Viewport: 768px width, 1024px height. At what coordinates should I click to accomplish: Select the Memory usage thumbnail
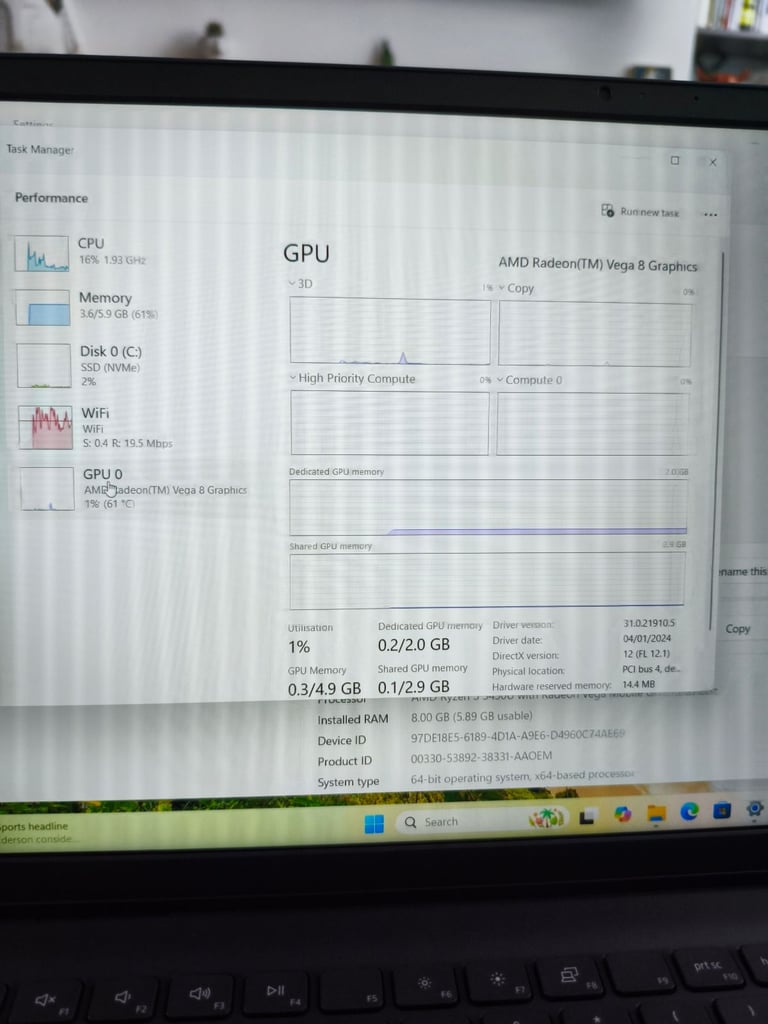click(42, 308)
